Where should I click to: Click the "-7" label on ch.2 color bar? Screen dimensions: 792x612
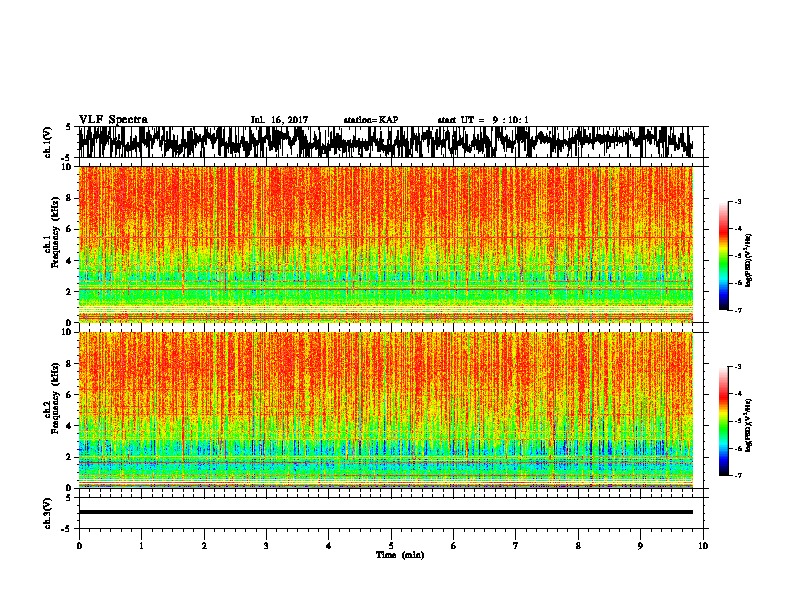click(738, 475)
